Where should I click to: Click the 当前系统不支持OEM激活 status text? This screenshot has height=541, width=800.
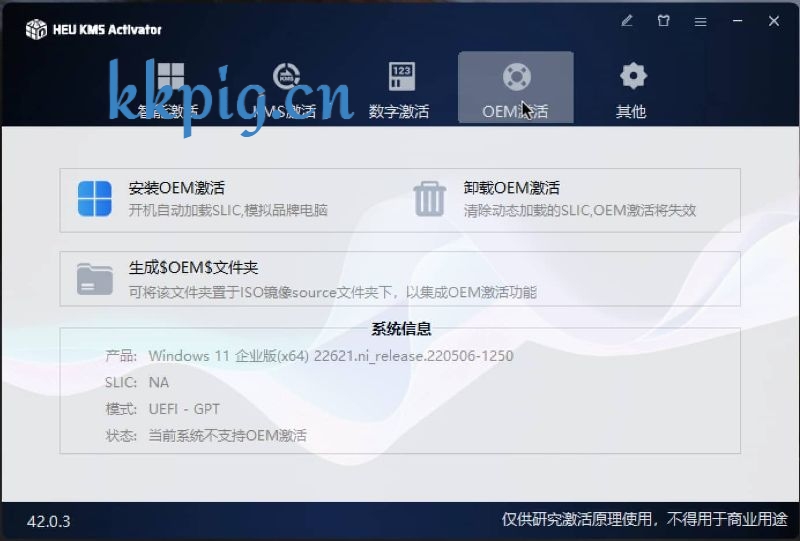[x=228, y=435]
